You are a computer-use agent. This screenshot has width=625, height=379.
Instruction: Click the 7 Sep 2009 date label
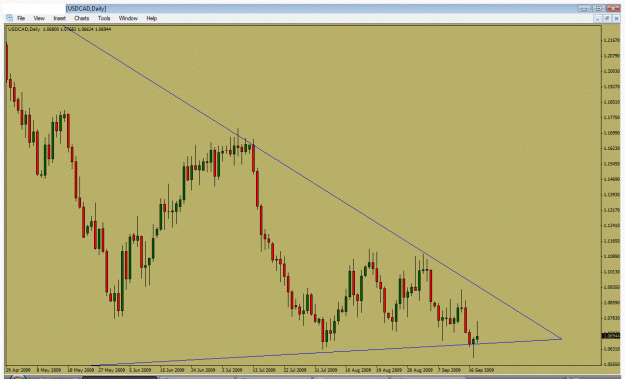(449, 370)
